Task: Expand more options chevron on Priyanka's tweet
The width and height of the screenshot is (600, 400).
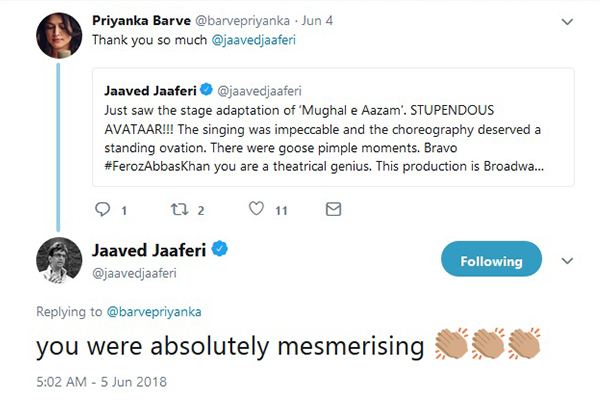Action: [567, 22]
